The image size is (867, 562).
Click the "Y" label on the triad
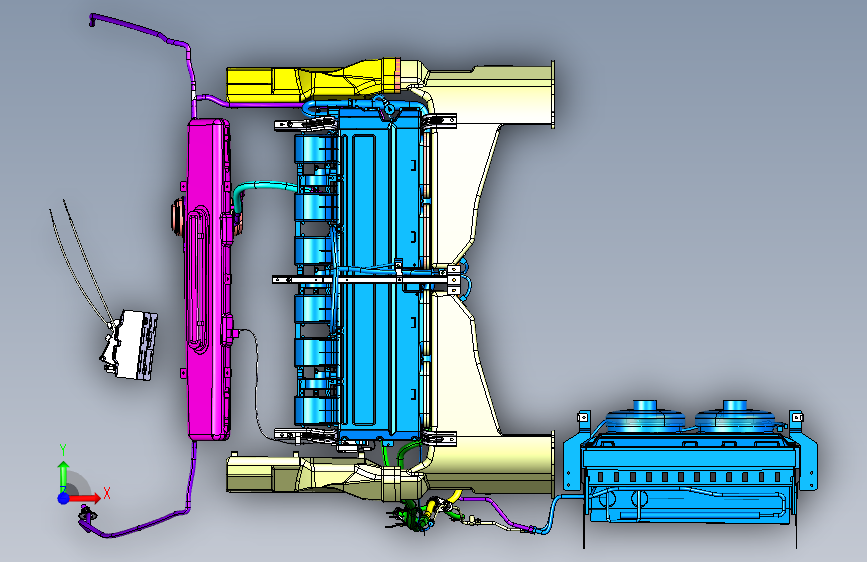point(63,450)
